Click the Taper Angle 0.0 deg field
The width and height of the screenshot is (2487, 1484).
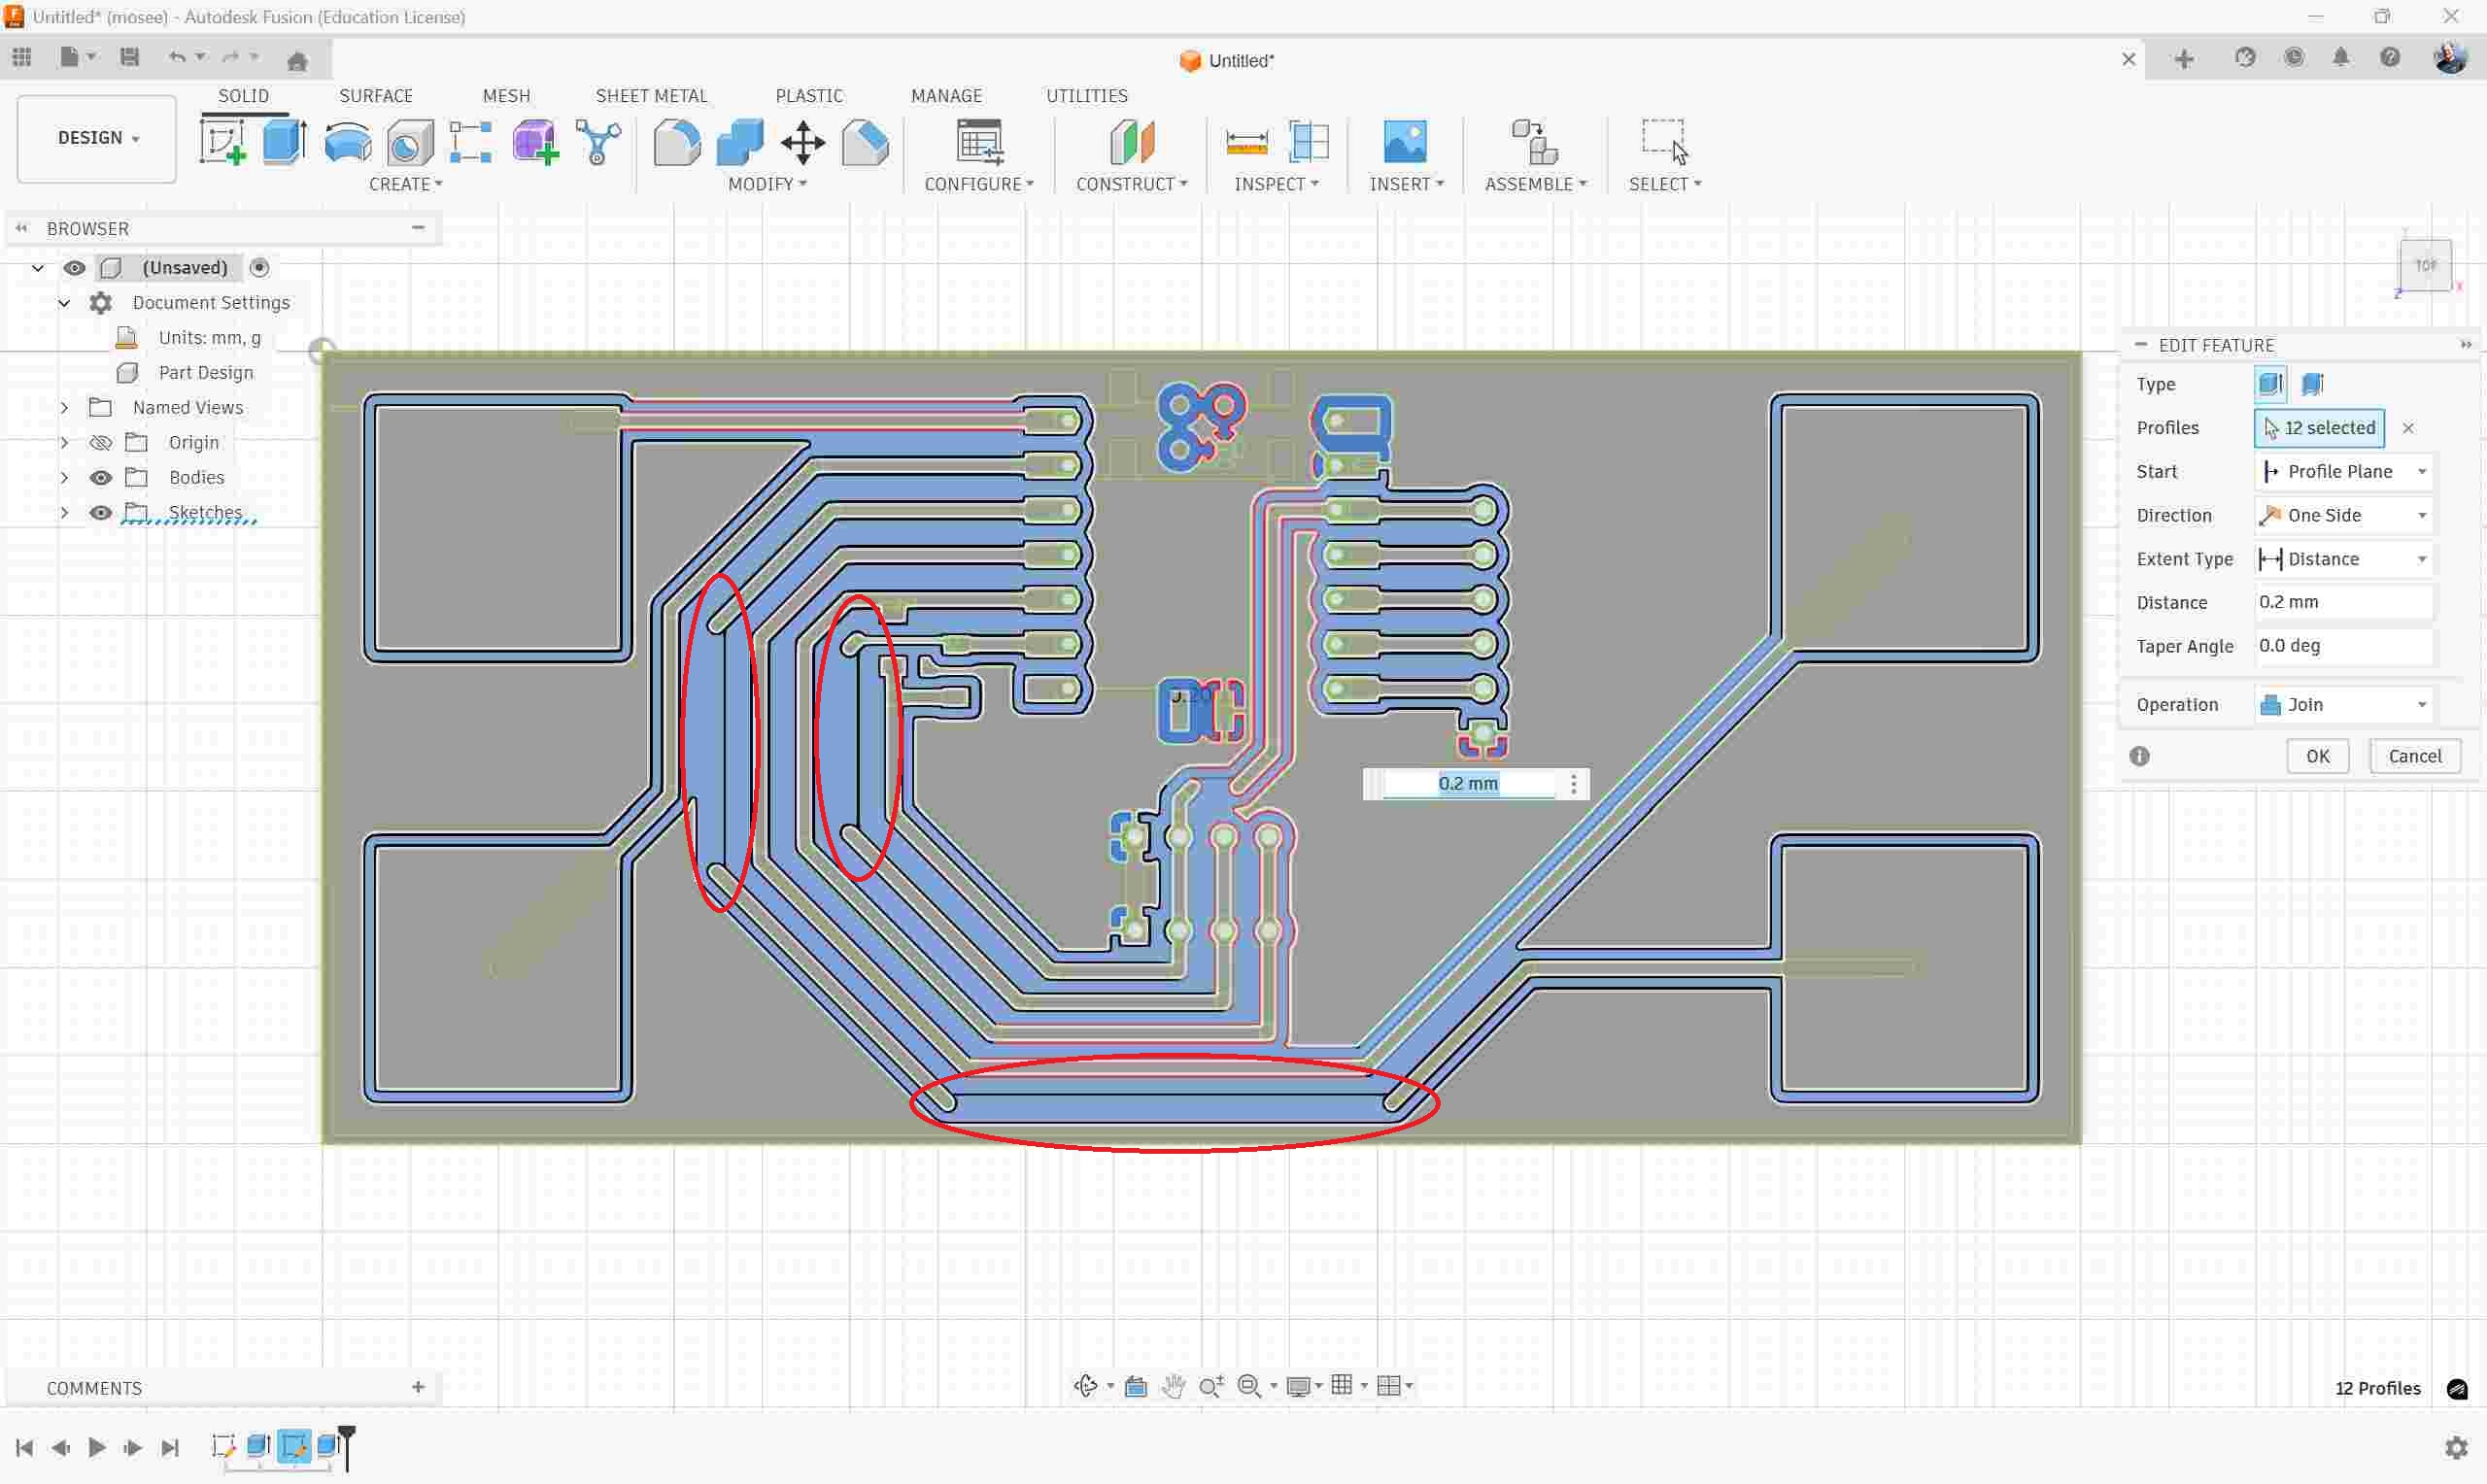[2344, 646]
